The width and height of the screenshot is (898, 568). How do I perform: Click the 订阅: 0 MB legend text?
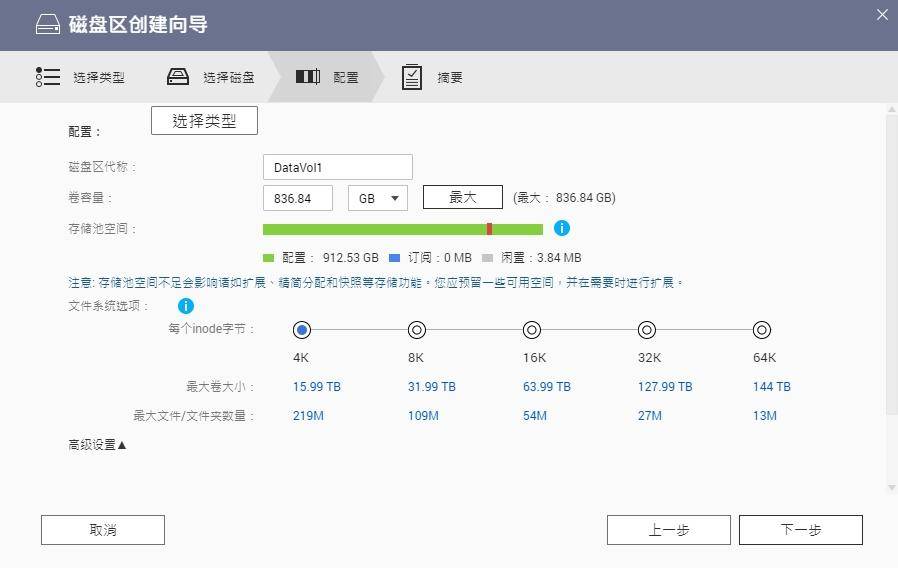pyautogui.click(x=440, y=258)
